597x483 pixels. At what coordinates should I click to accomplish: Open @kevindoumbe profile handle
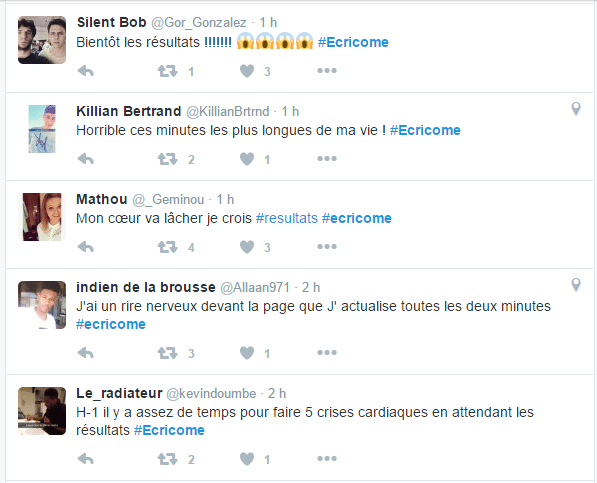[211, 393]
